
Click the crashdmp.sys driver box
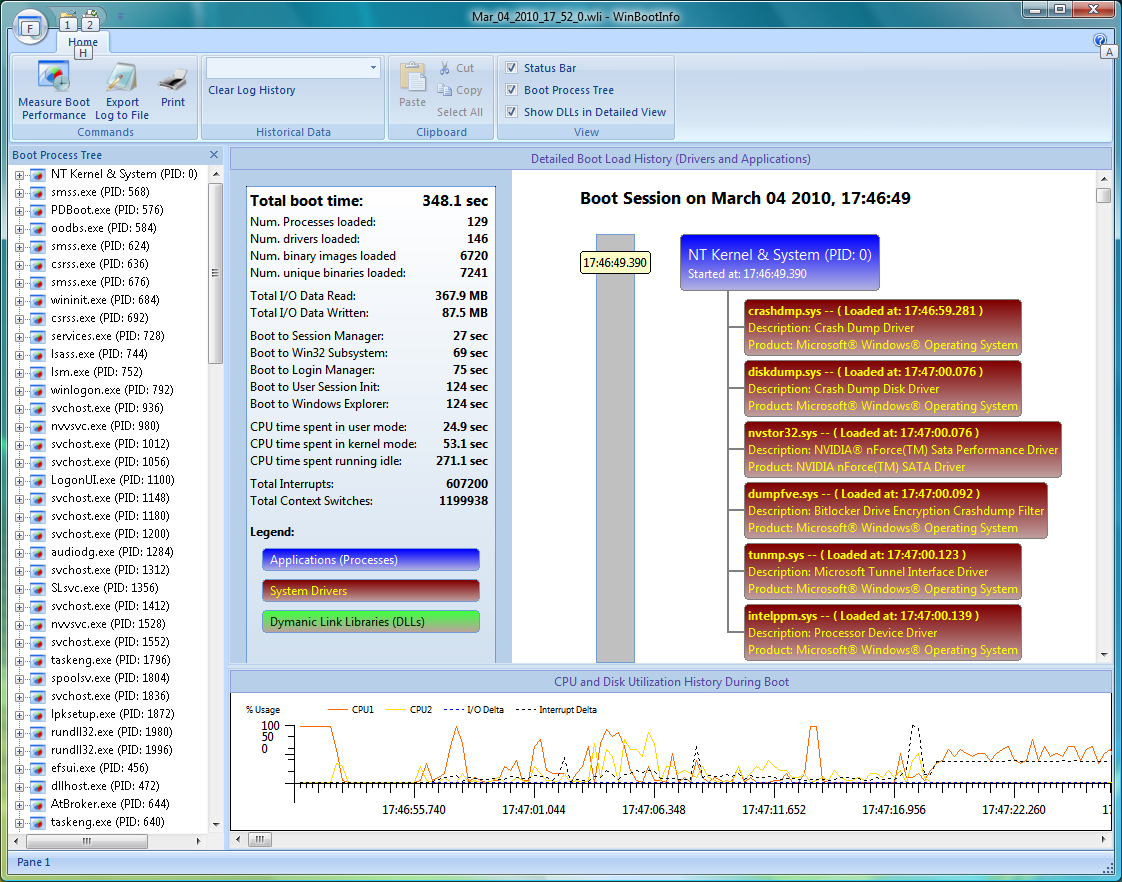tap(882, 328)
